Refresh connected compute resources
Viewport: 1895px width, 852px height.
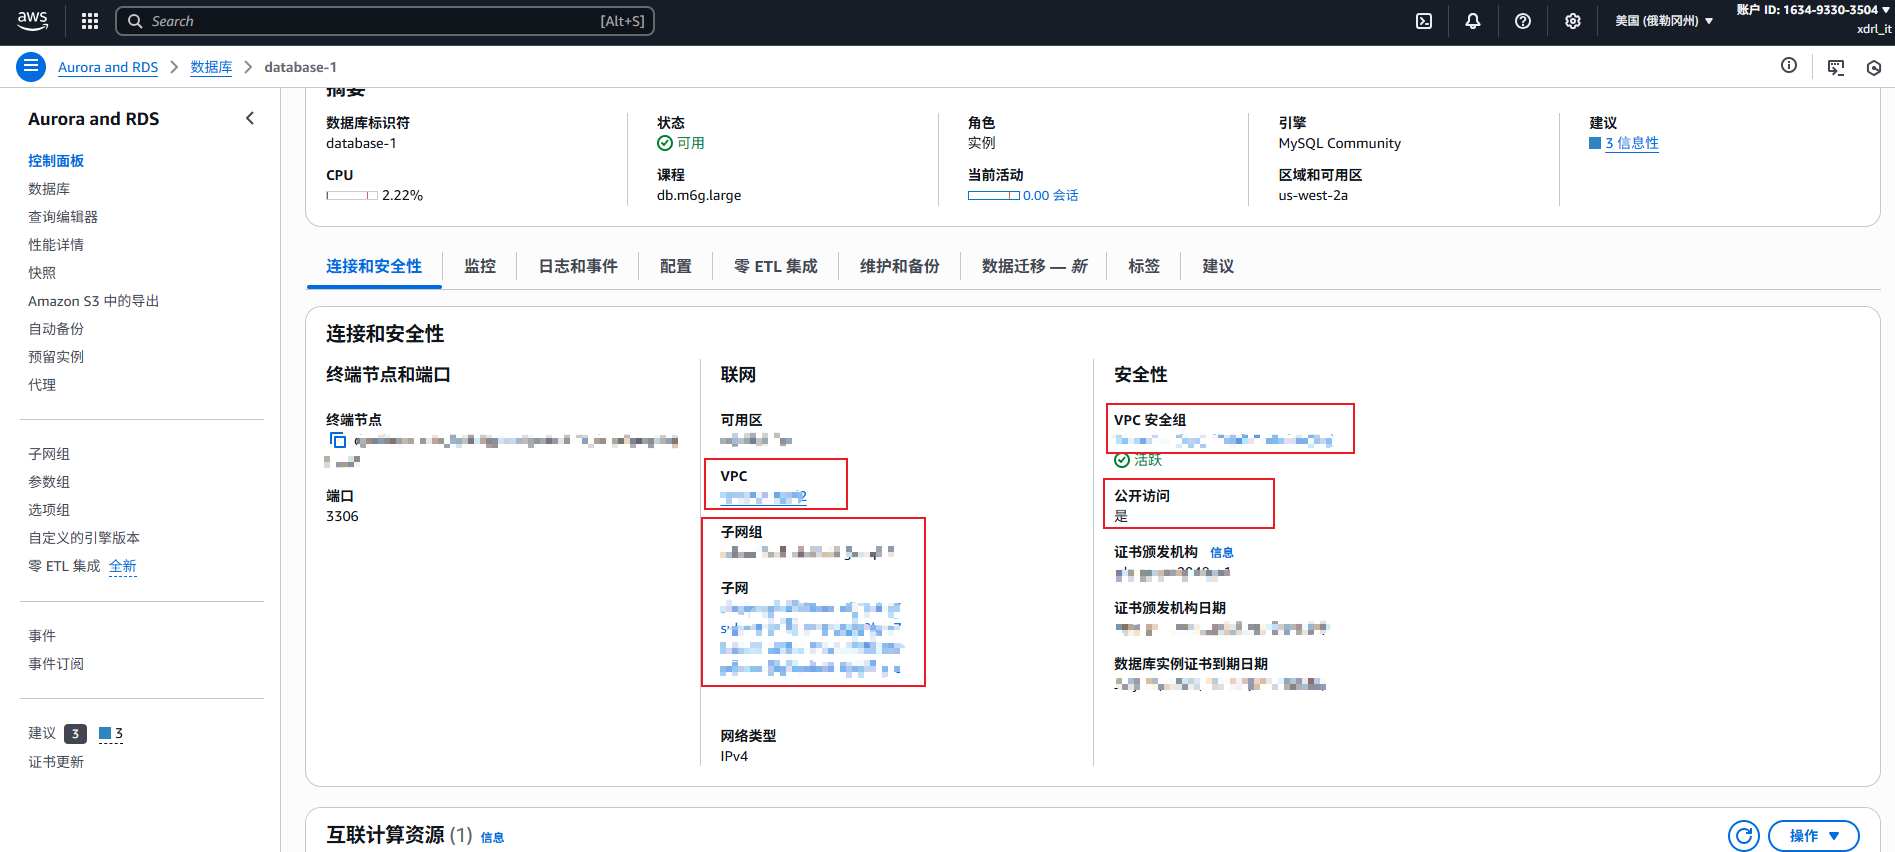(1744, 836)
